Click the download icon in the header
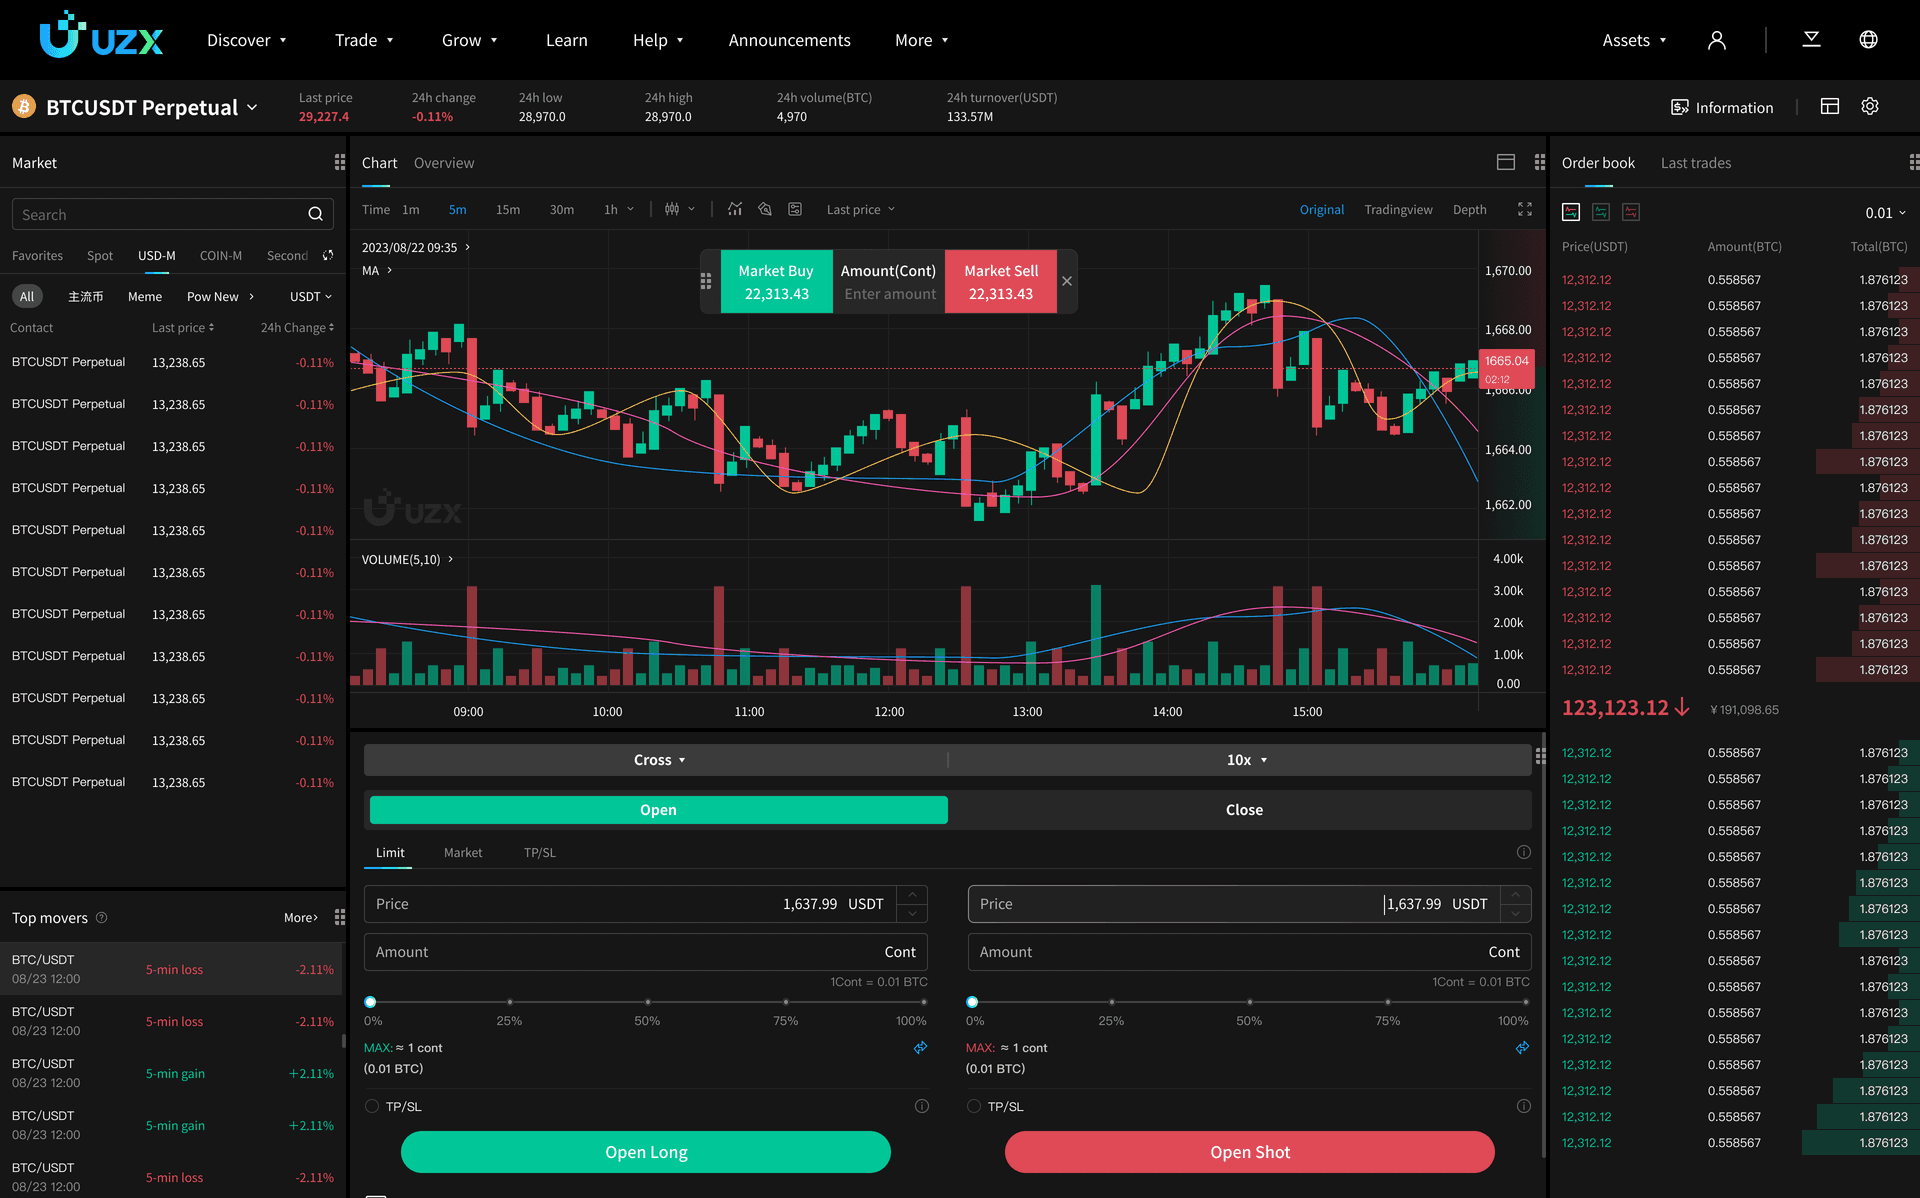The height and width of the screenshot is (1198, 1920). pos(1811,40)
